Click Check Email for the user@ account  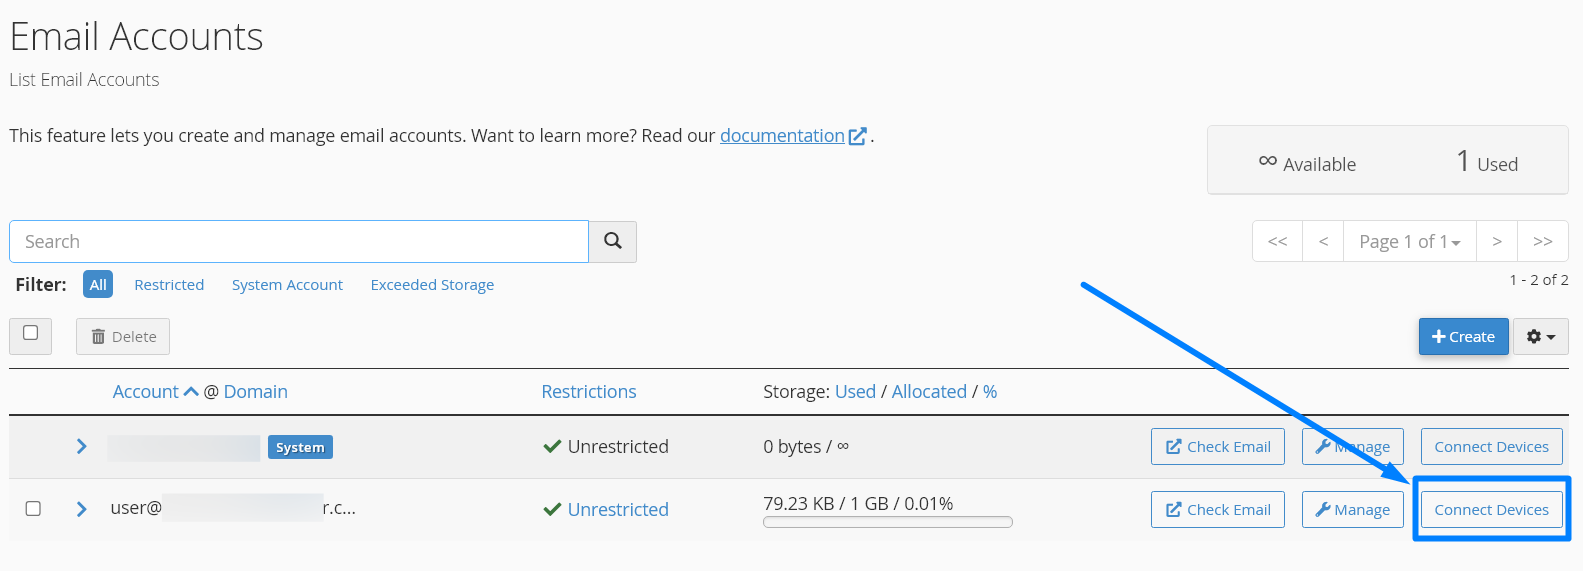click(x=1218, y=510)
